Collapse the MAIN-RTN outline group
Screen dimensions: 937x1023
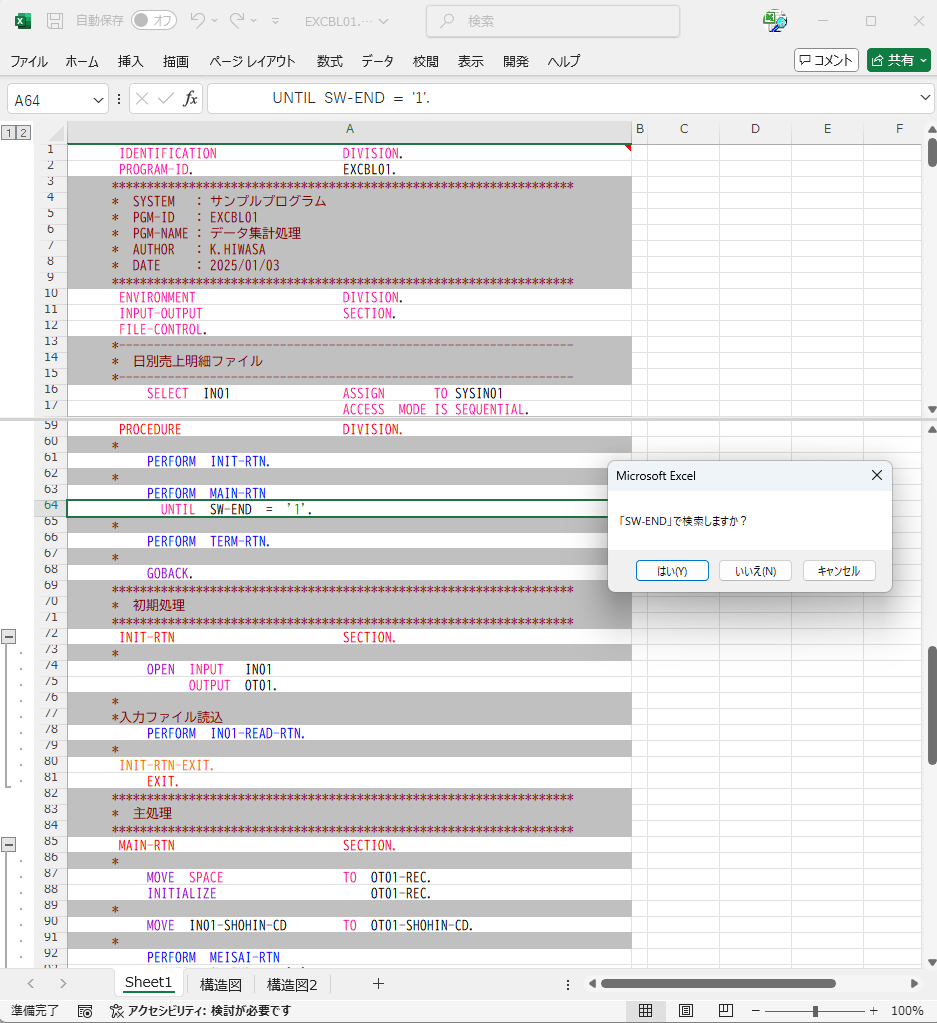(x=9, y=844)
